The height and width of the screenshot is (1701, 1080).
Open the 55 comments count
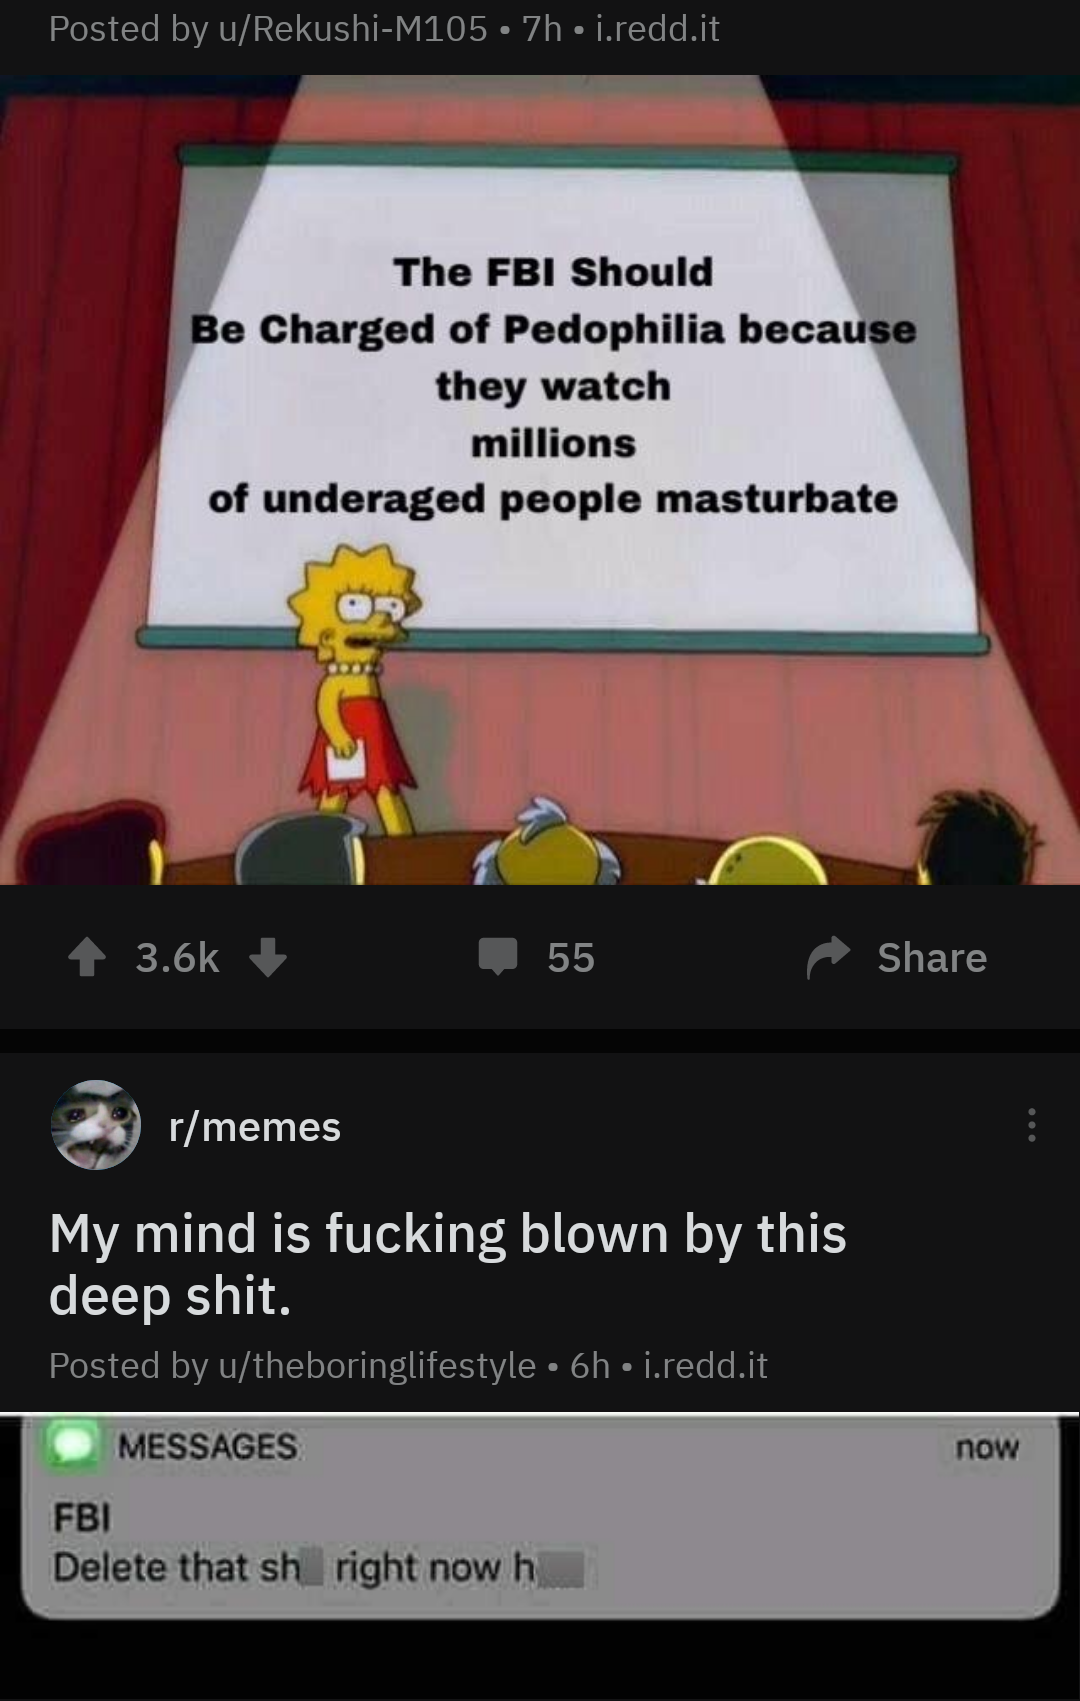click(571, 958)
